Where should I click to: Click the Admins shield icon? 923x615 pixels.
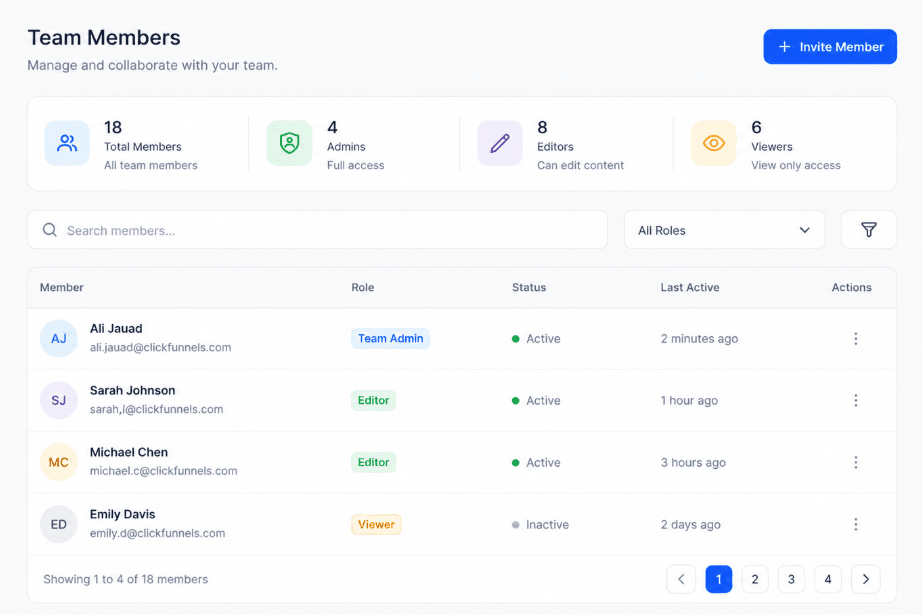pyautogui.click(x=289, y=143)
